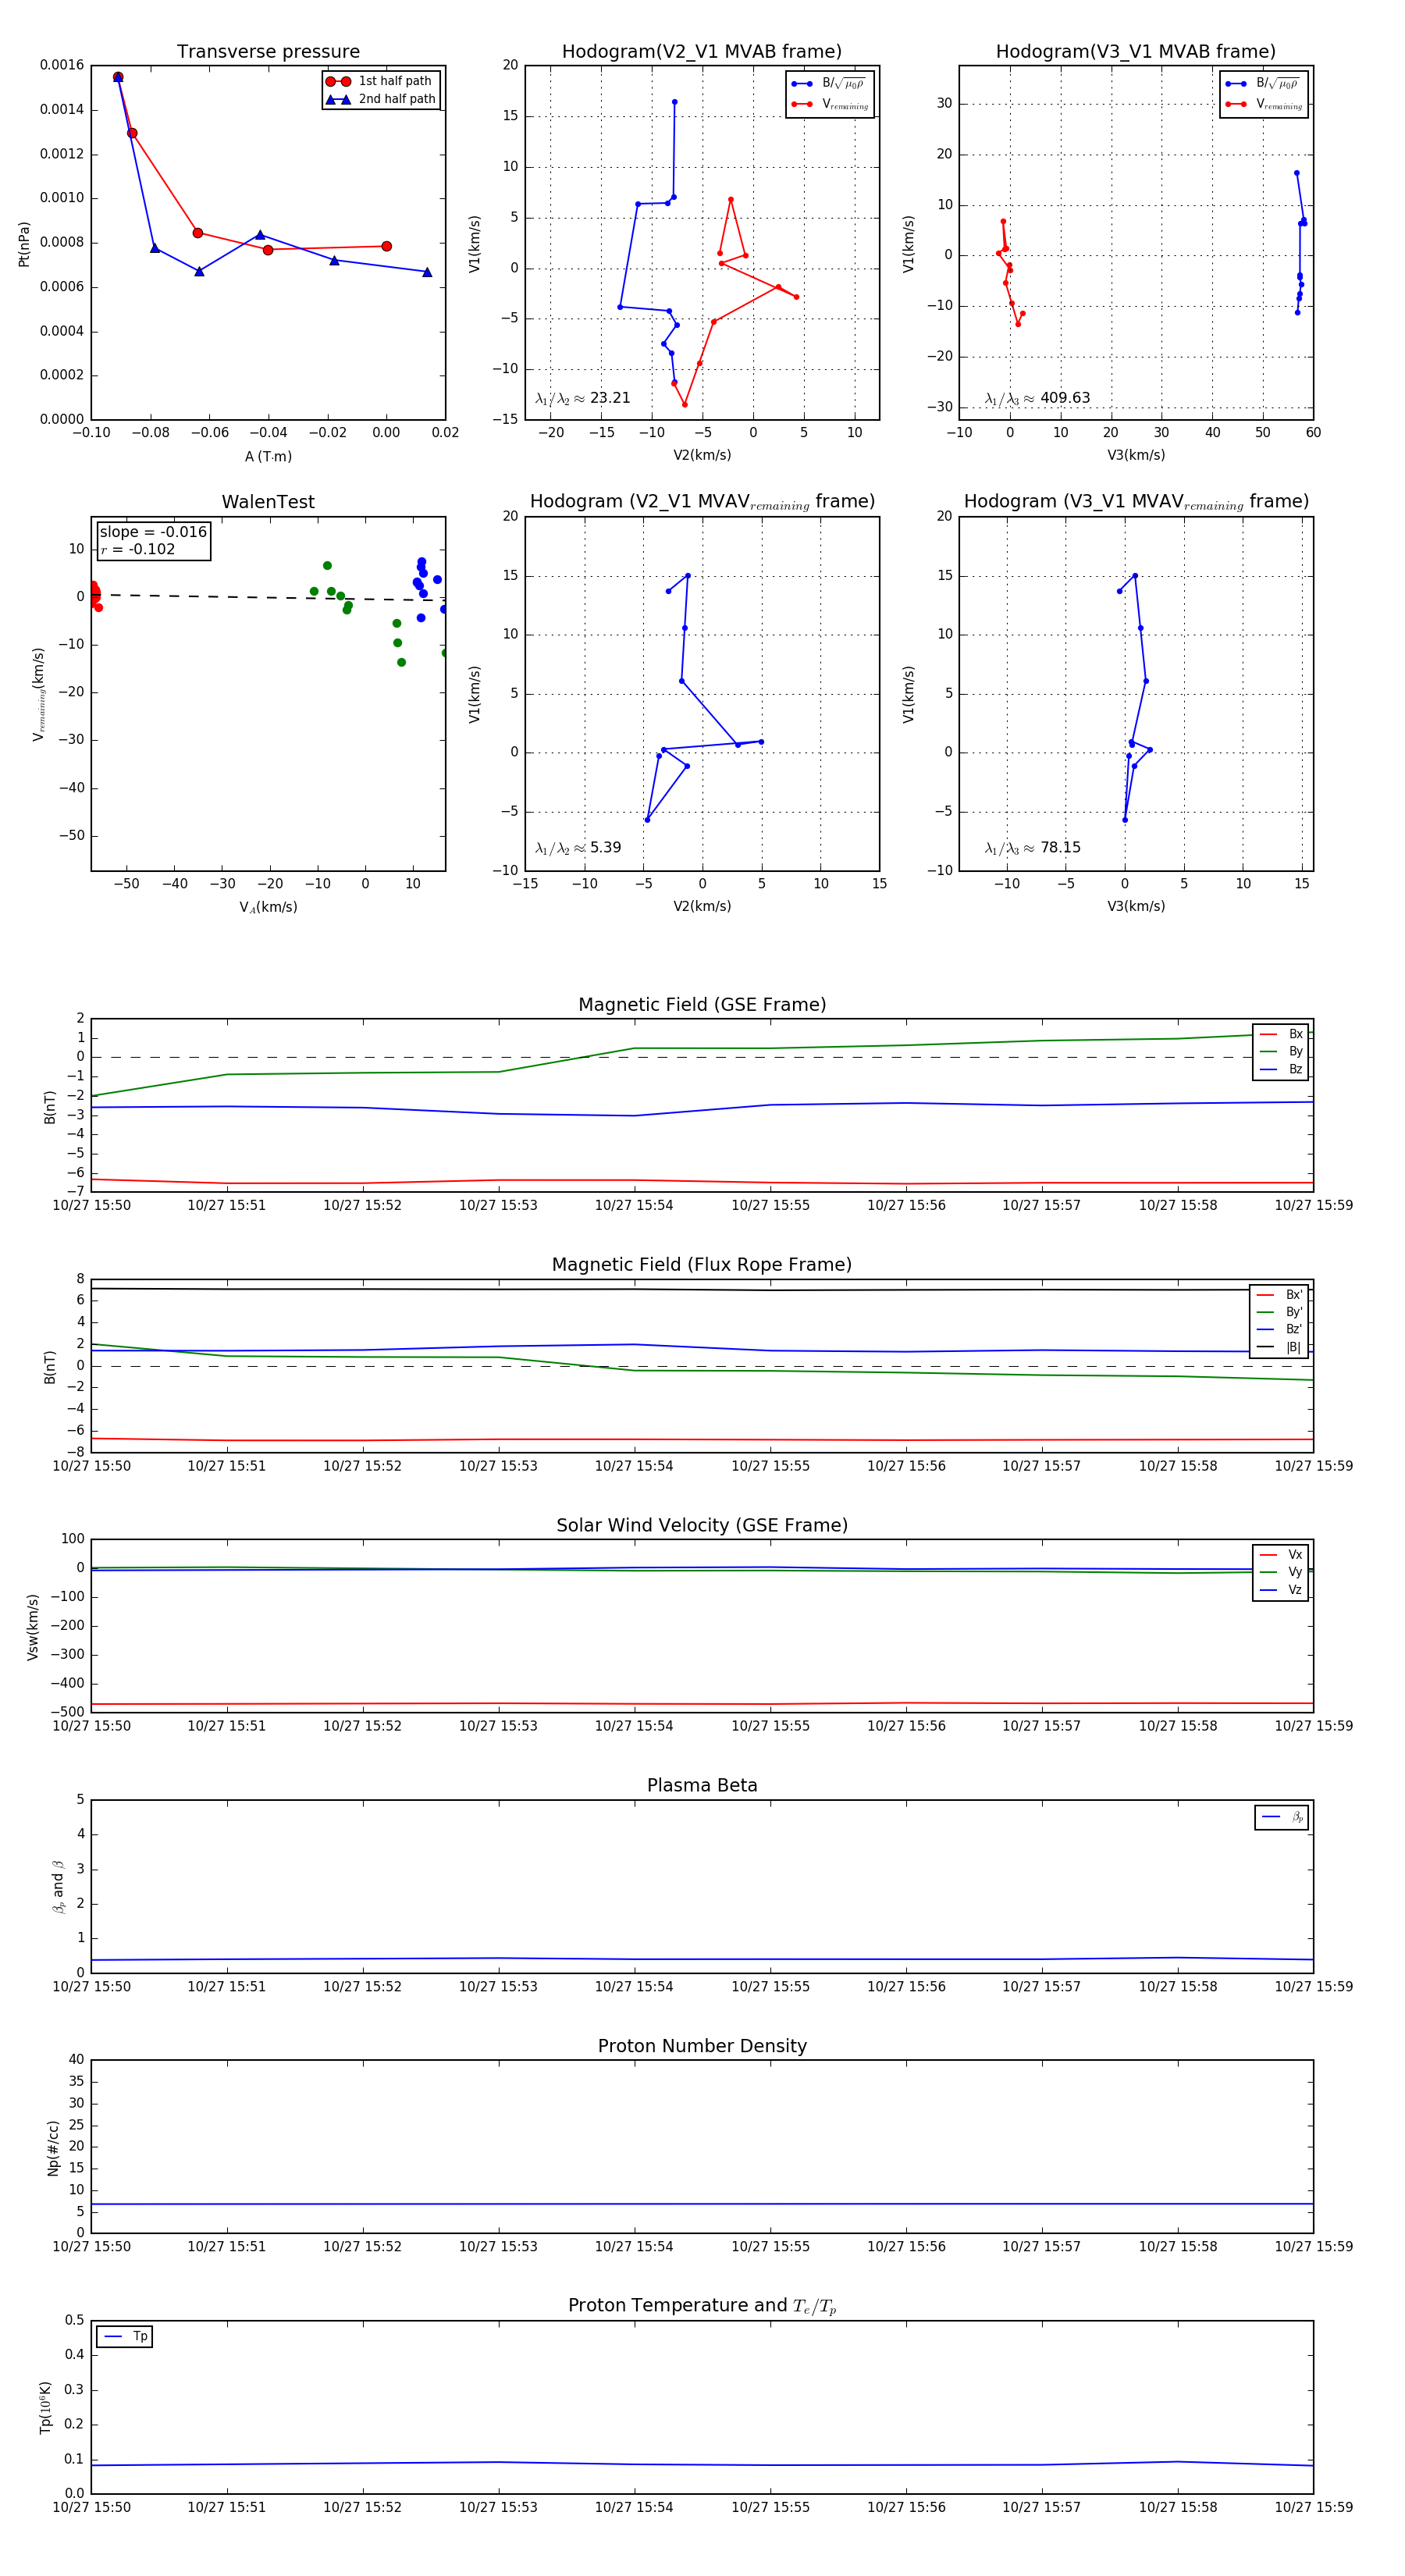The image size is (1405, 2576).
Task: Click "10/27 15:50" tick under GSE Magnetic Field panel
Action: [91, 1205]
